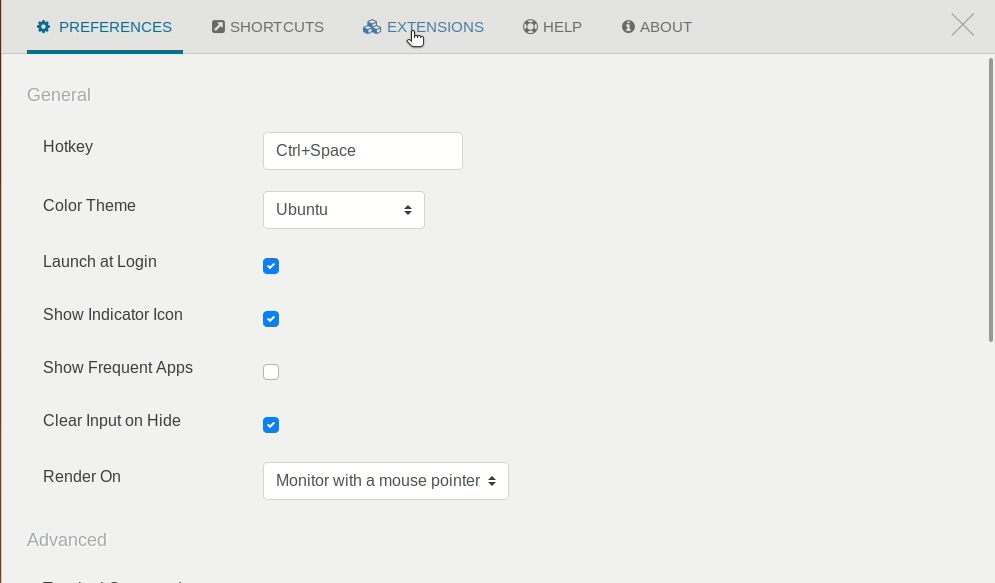Uncheck Clear Input on Hide
The height and width of the screenshot is (583, 995).
(271, 425)
